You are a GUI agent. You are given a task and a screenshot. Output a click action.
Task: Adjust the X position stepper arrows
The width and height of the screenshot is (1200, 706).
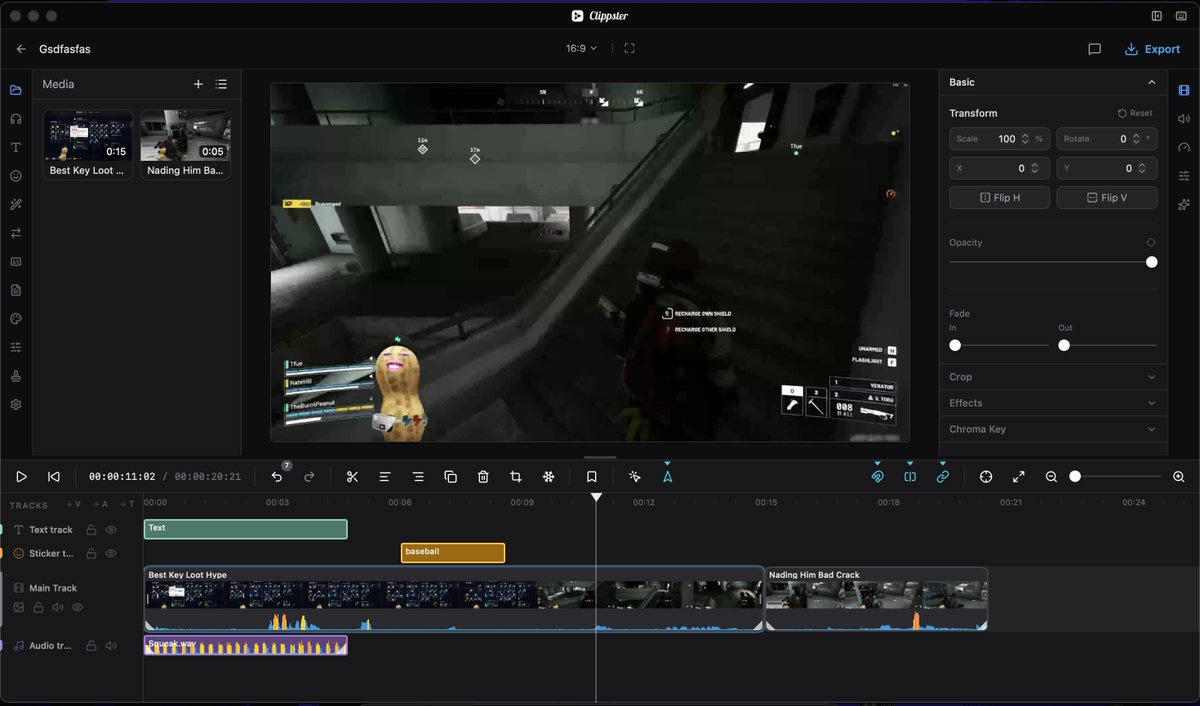pyautogui.click(x=1035, y=169)
